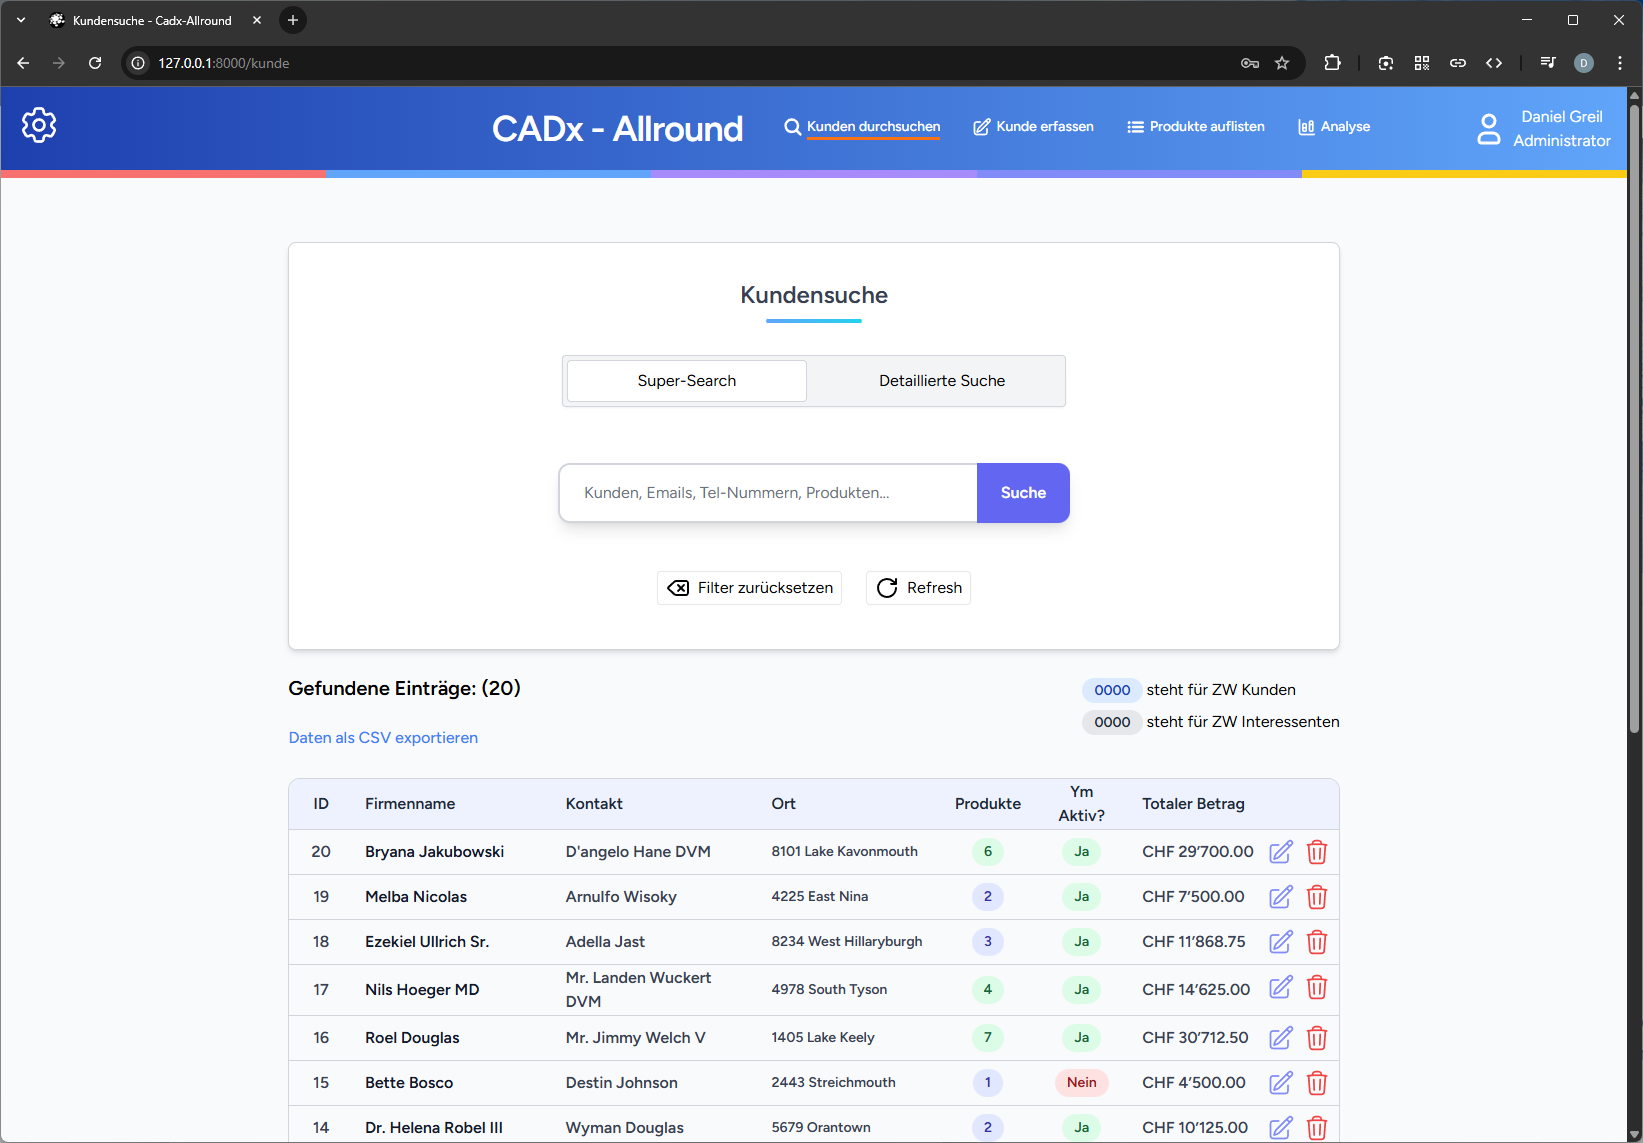Click Daten als CSV exportieren link

(x=383, y=738)
